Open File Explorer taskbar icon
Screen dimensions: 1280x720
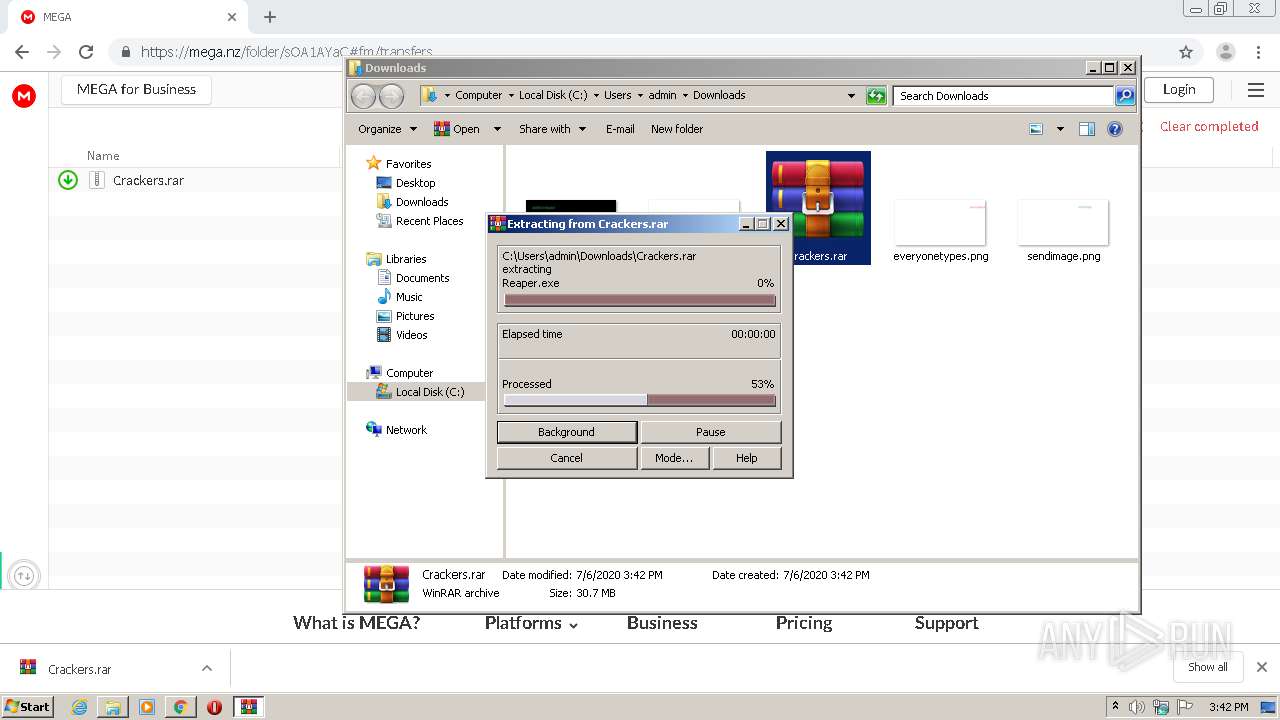tap(113, 707)
